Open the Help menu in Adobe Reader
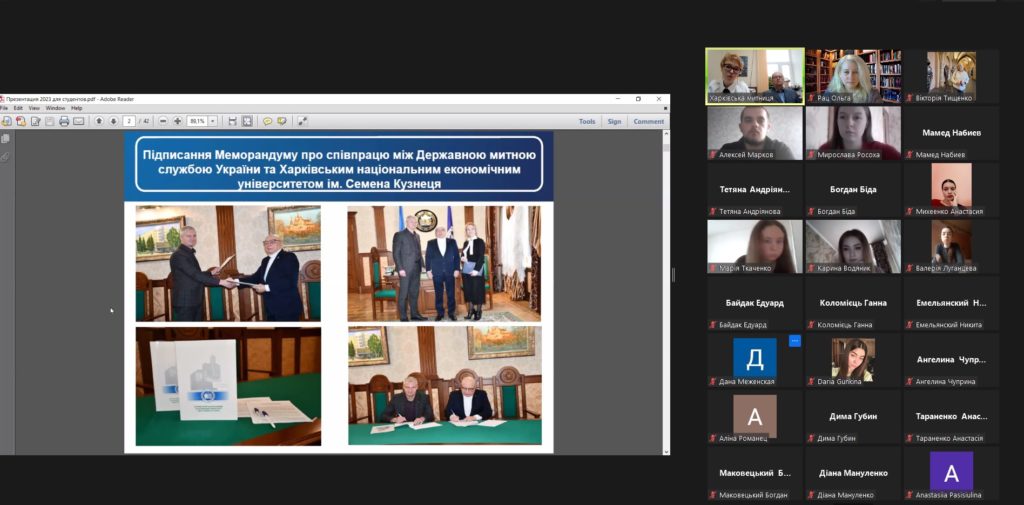1024x505 pixels. tap(76, 108)
